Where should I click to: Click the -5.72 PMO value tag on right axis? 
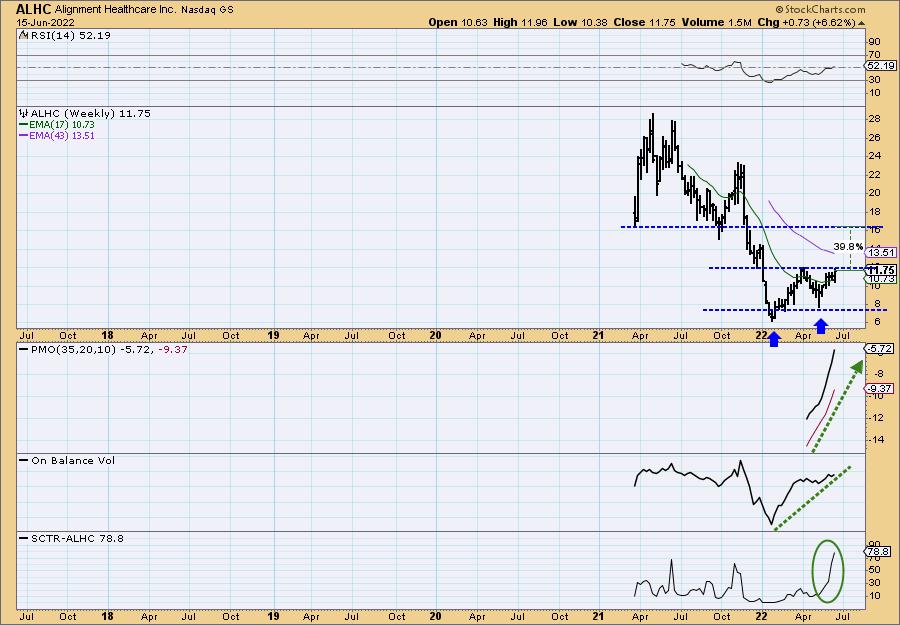point(879,349)
